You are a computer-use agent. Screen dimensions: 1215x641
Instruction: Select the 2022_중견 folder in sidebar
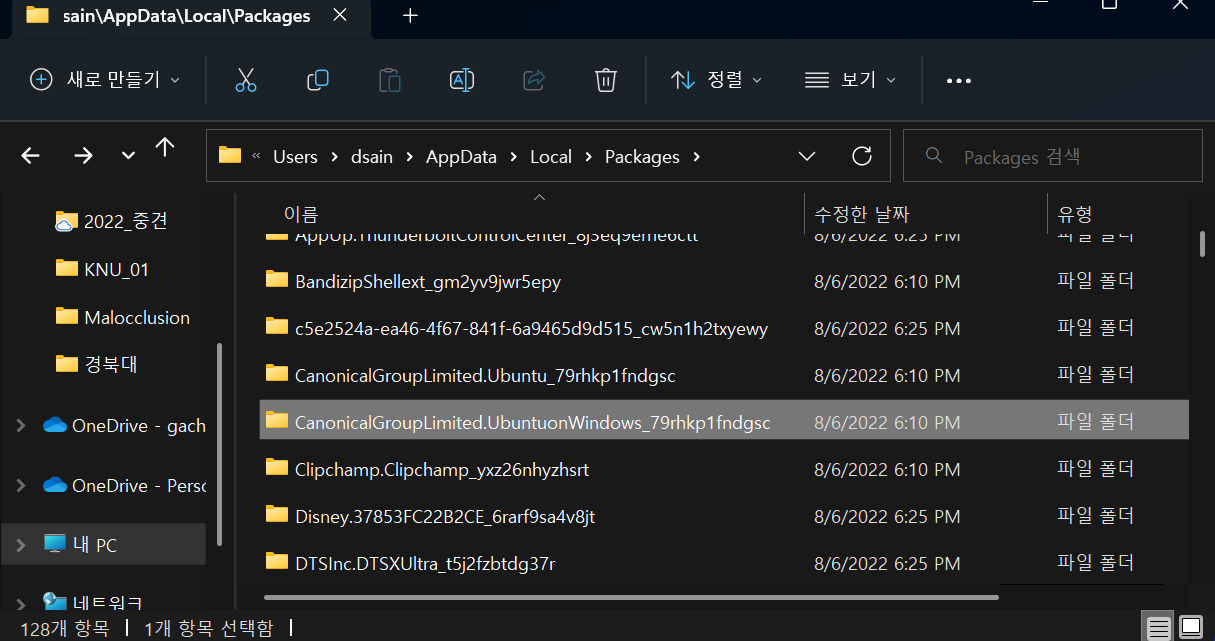(x=125, y=221)
